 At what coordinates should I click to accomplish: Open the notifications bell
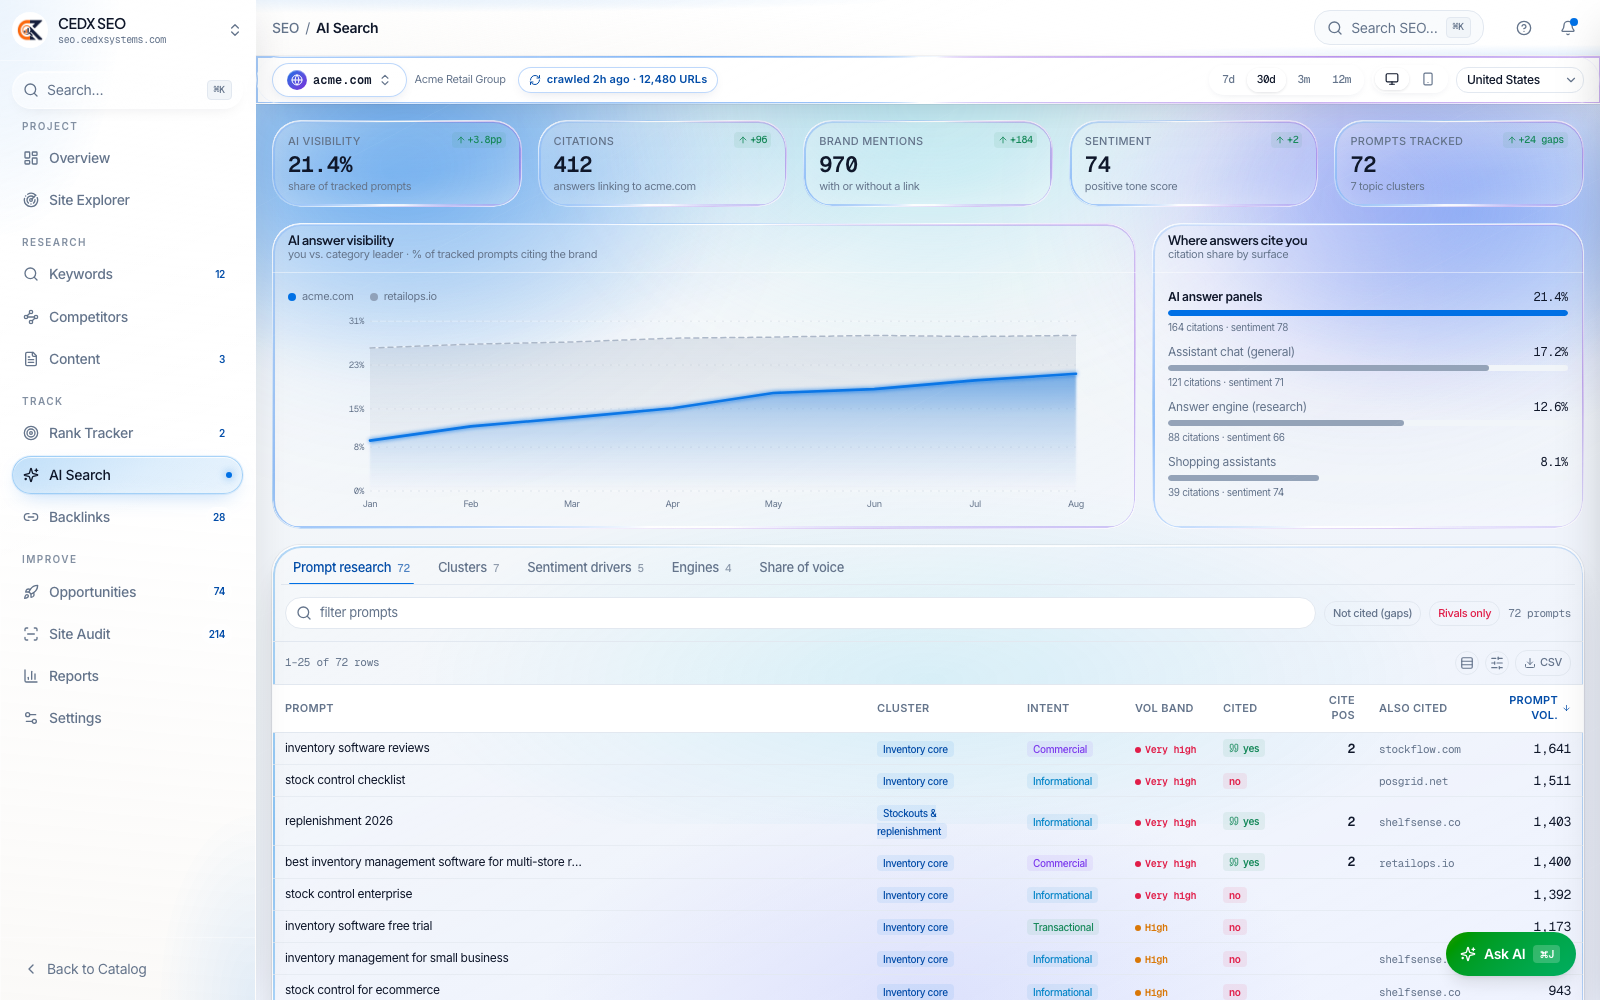(x=1568, y=28)
